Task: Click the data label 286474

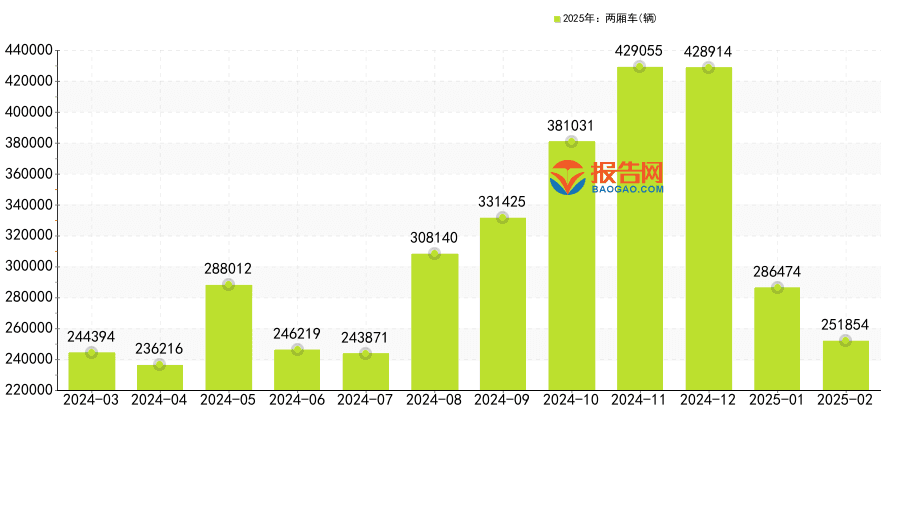Action: point(777,272)
